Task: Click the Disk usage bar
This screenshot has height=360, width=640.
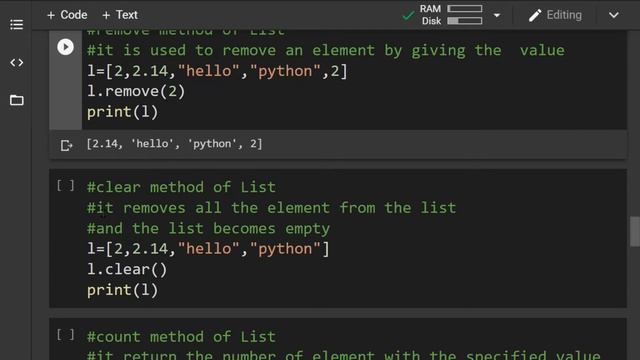Action: point(465,21)
